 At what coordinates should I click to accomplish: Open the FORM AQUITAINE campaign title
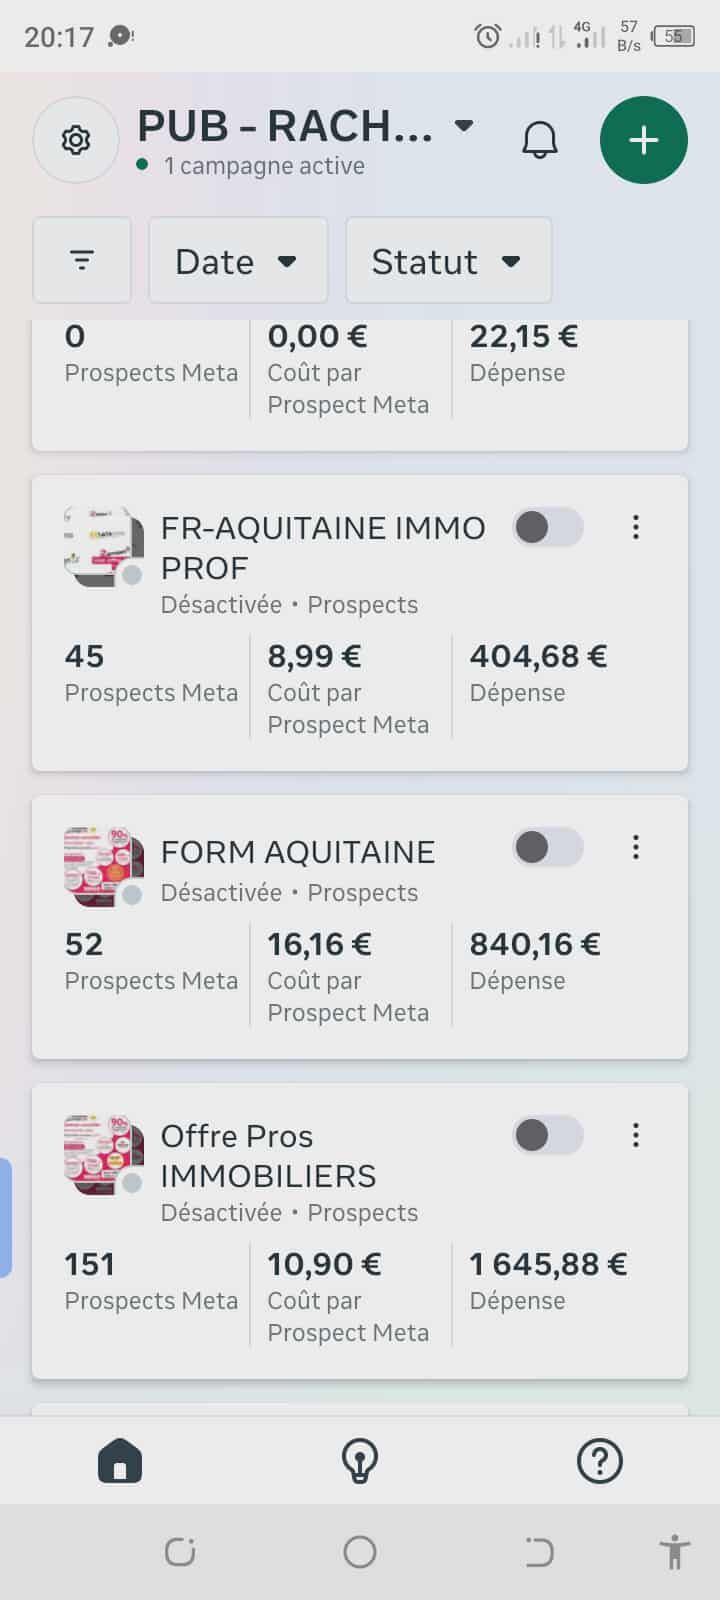click(298, 852)
